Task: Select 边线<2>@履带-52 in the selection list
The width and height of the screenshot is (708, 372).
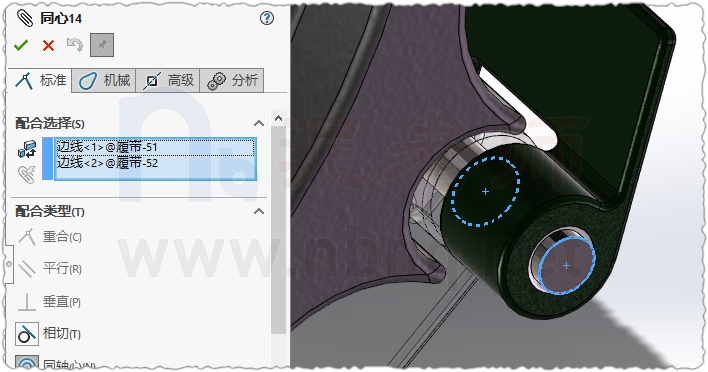Action: pos(155,163)
